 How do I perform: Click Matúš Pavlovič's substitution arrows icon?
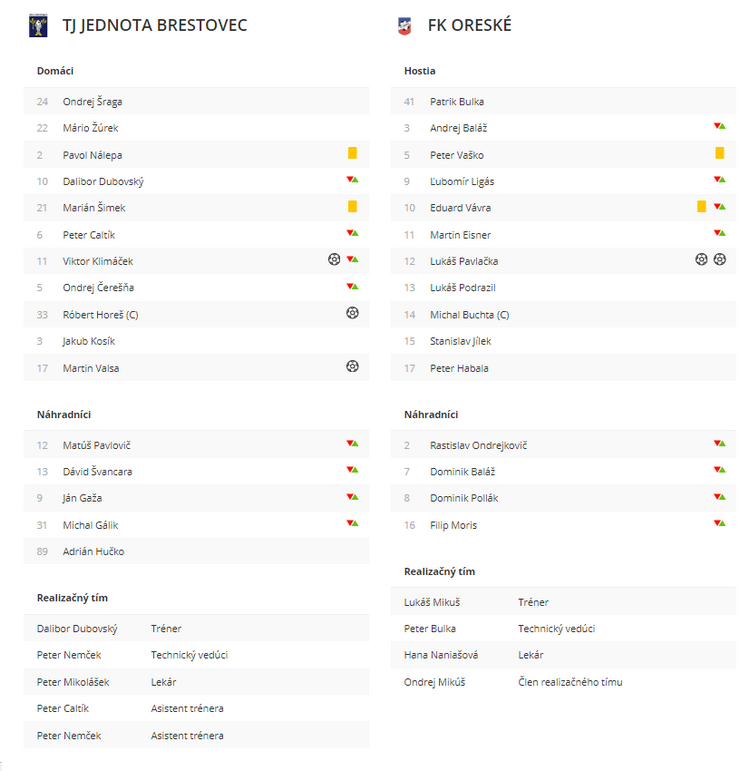point(352,444)
